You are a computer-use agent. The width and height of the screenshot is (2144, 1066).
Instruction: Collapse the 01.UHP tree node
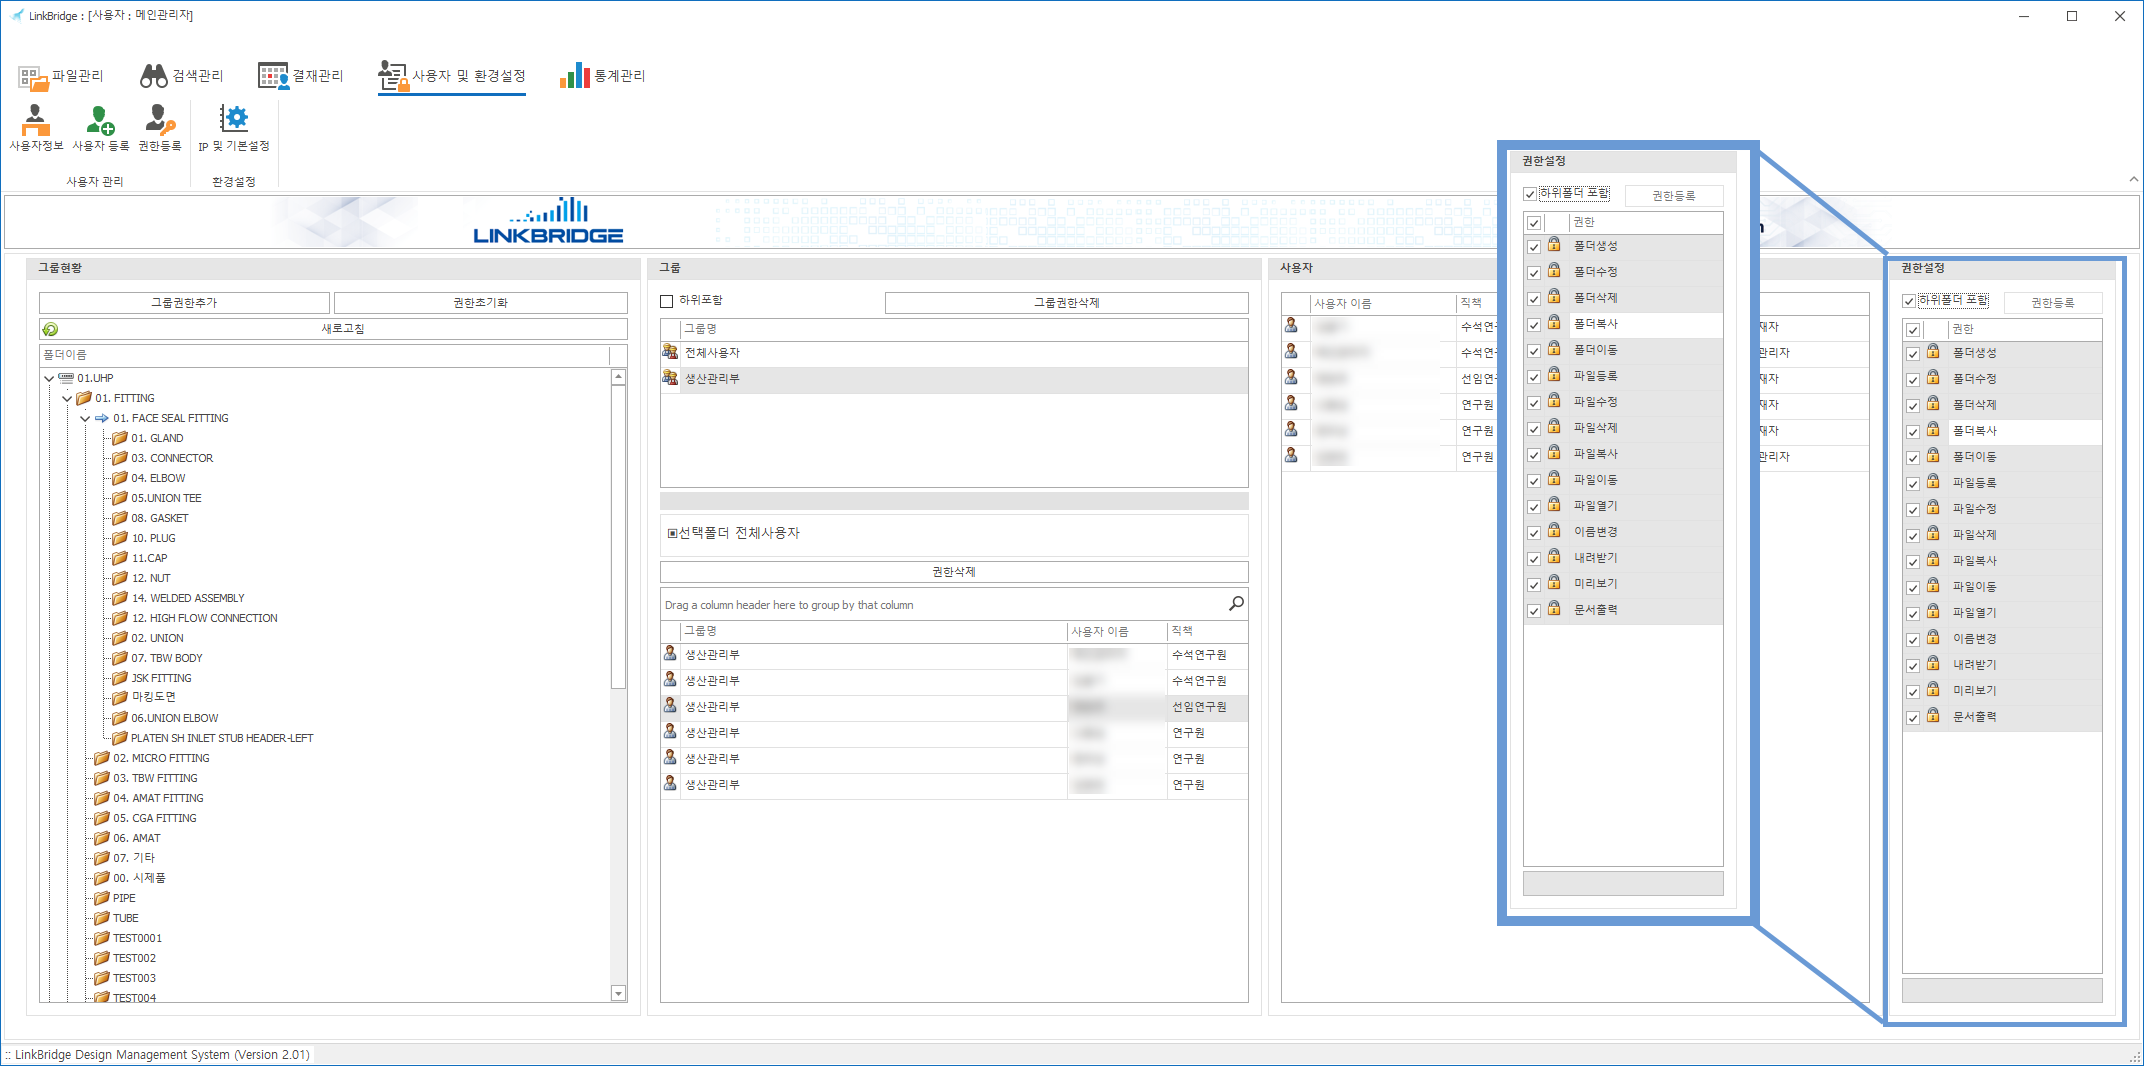[x=49, y=378]
